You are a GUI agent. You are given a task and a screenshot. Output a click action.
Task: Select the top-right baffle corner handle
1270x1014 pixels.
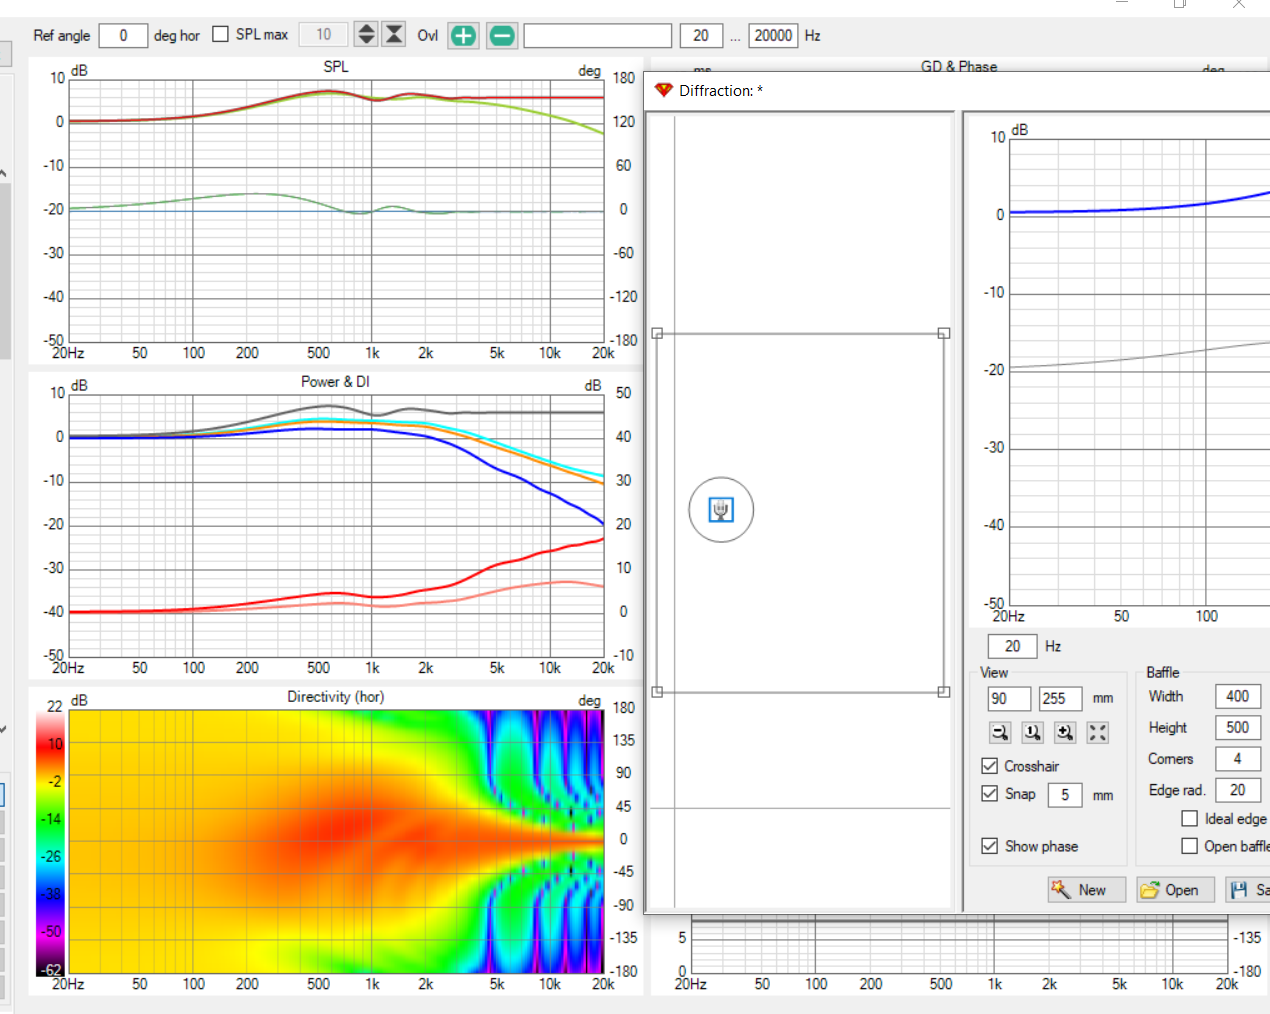coord(943,333)
